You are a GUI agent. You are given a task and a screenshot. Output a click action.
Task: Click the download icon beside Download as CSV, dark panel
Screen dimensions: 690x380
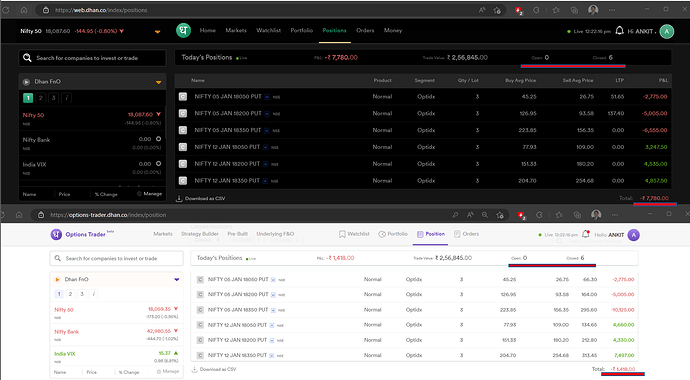click(x=179, y=198)
